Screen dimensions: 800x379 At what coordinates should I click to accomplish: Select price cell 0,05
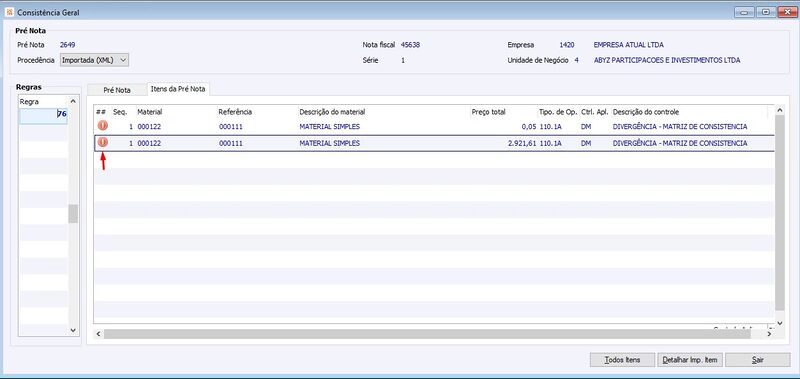click(x=529, y=127)
